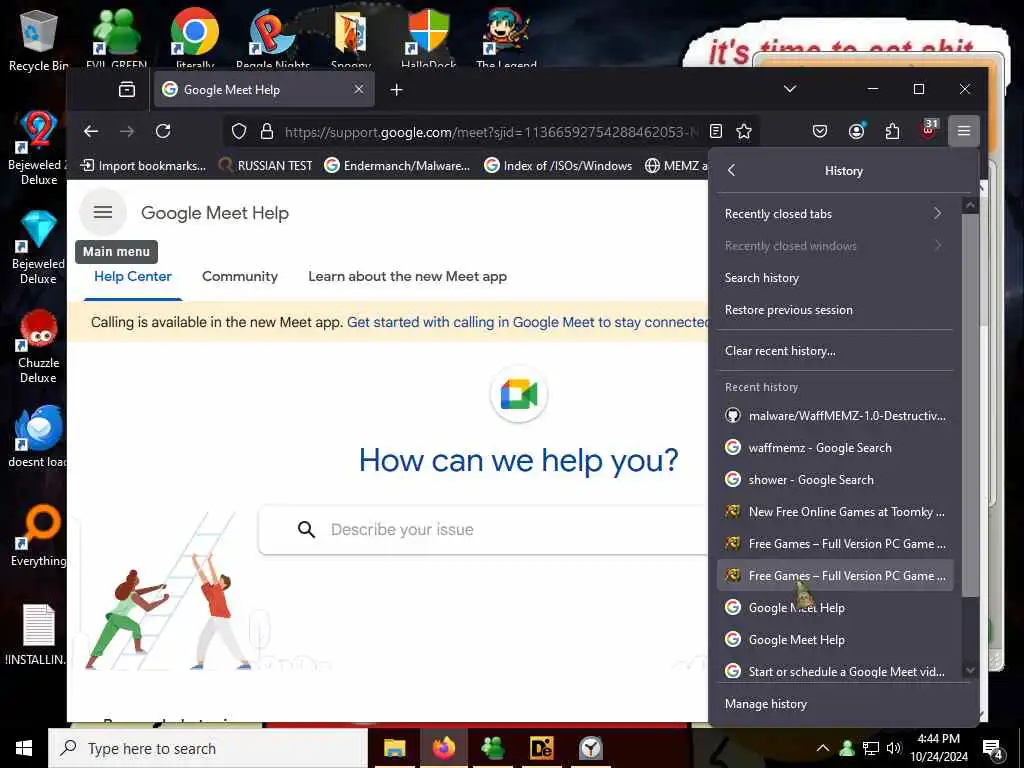The width and height of the screenshot is (1024, 768).
Task: Open waffmemz - Google Search history entry
Action: coord(835,447)
